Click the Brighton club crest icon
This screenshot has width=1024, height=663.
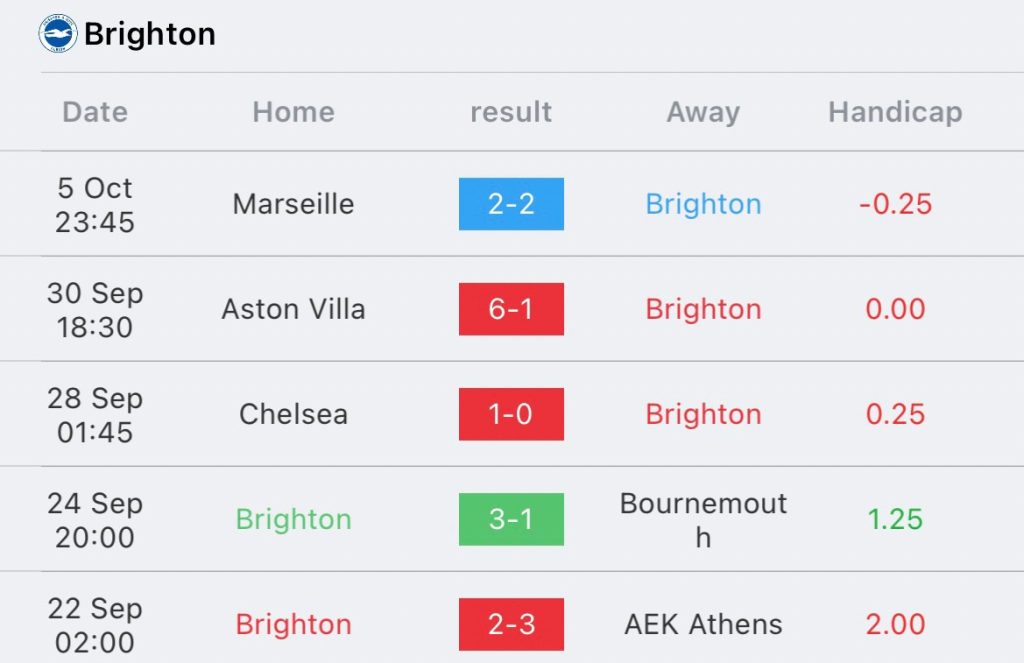coord(58,33)
